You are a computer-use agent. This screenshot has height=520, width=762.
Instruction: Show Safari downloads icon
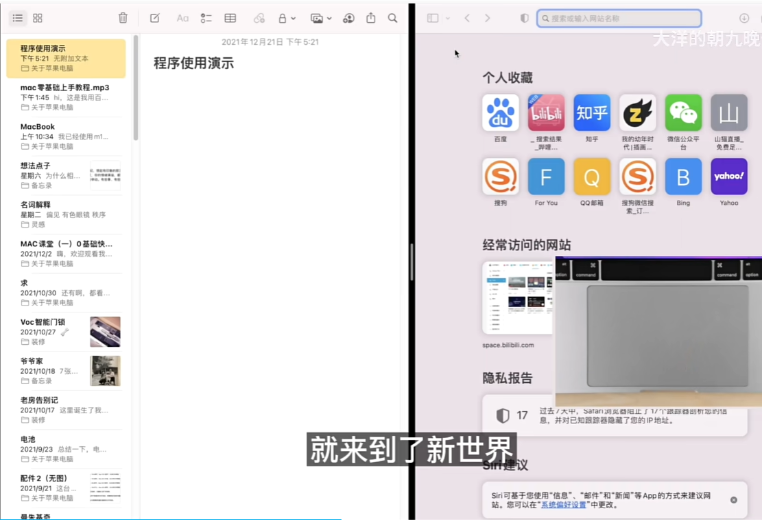744,18
